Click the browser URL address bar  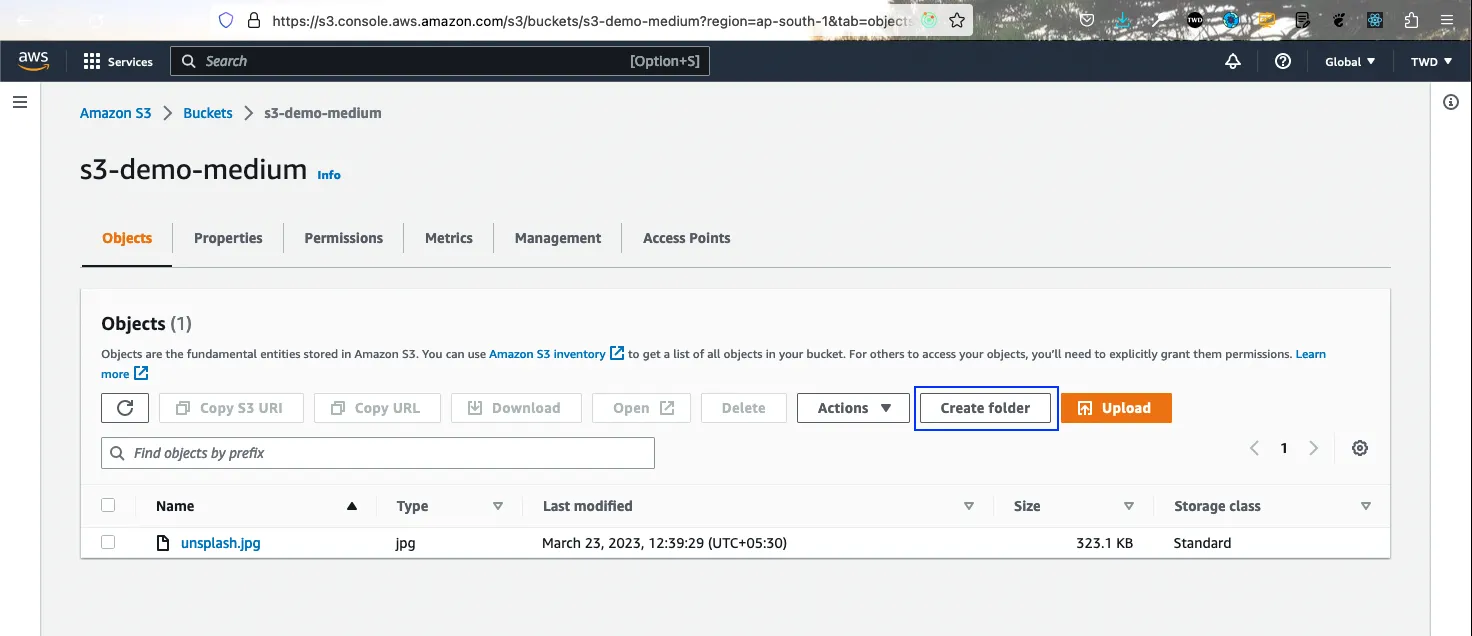click(x=590, y=20)
